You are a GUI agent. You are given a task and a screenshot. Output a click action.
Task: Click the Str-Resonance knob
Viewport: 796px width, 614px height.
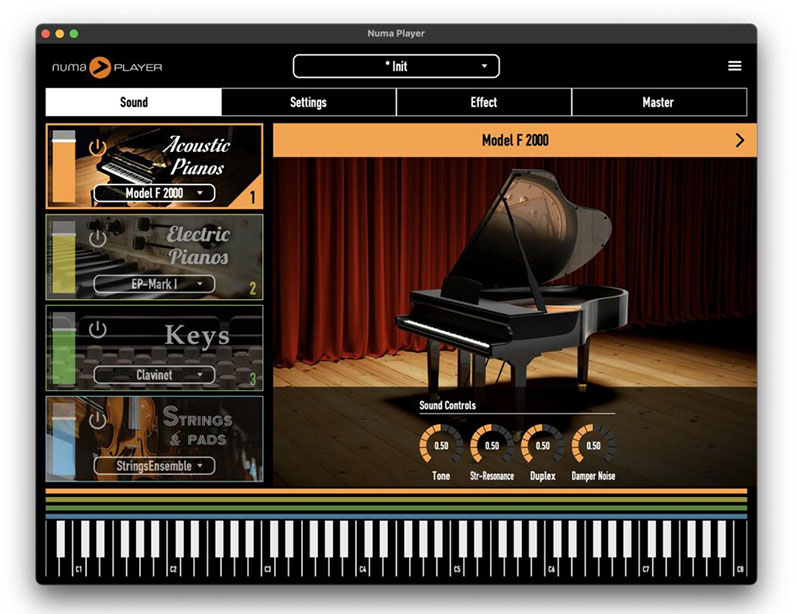pyautogui.click(x=491, y=445)
